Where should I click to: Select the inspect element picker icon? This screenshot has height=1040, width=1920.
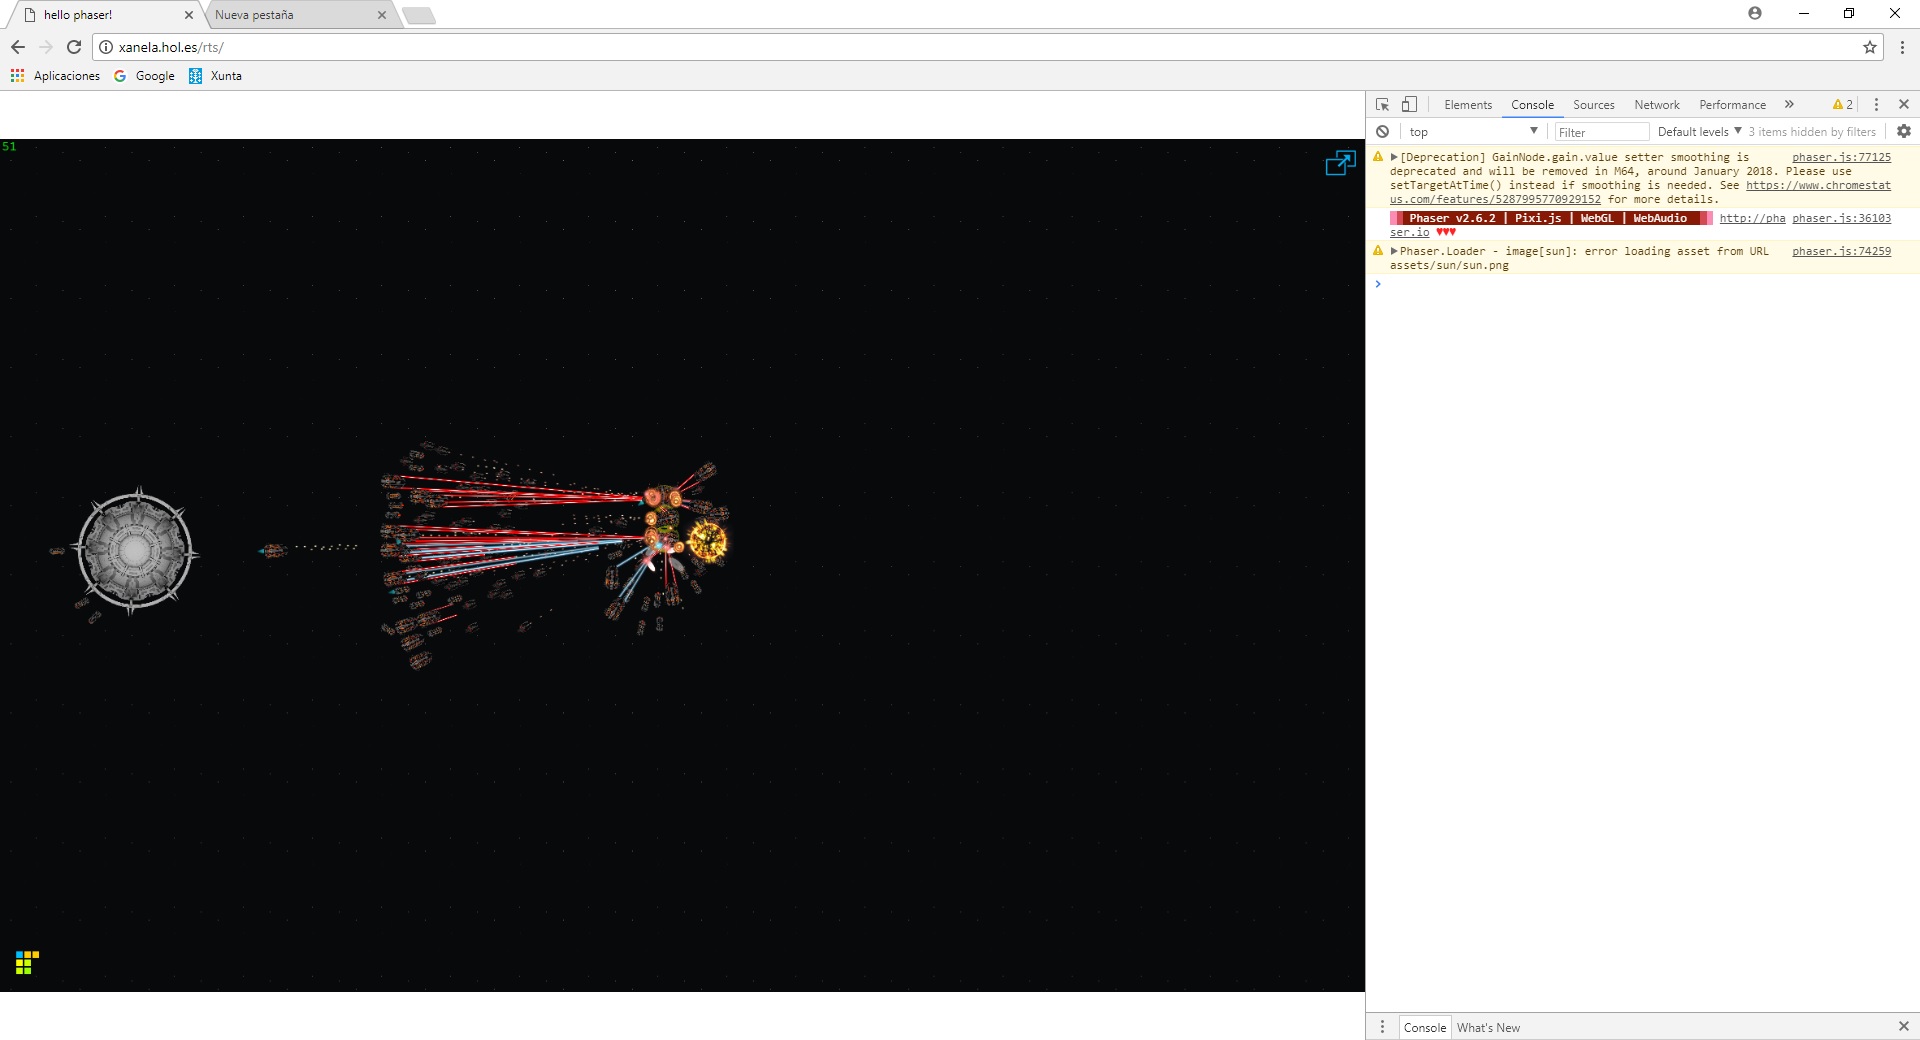point(1382,105)
